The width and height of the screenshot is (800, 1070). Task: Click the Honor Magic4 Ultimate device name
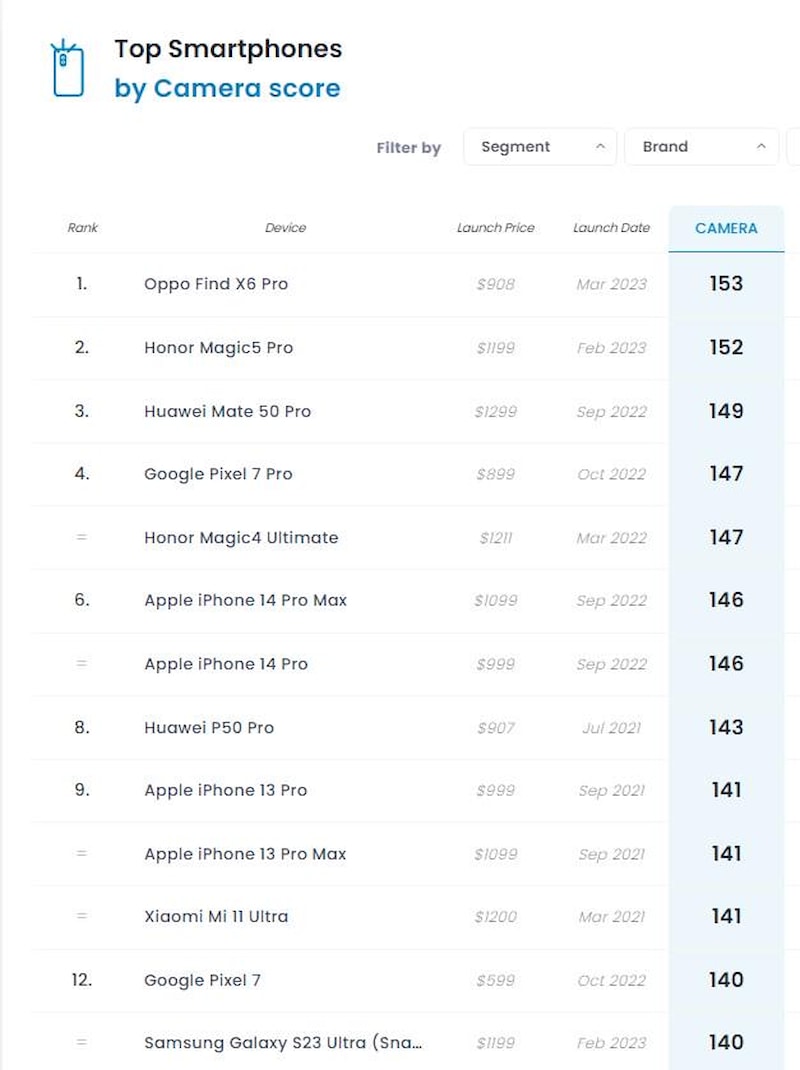(241, 538)
